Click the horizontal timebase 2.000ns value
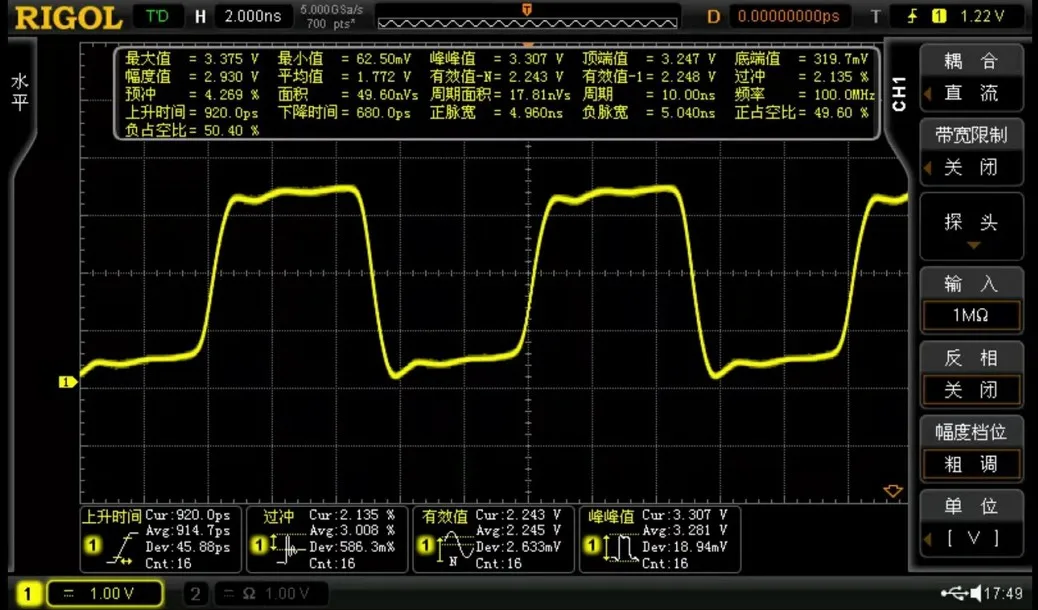This screenshot has height=610, width=1038. 252,17
